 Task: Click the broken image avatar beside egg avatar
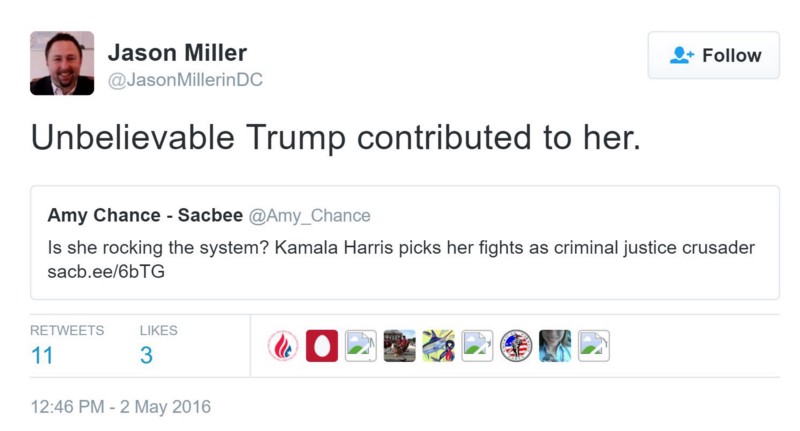pos(360,346)
